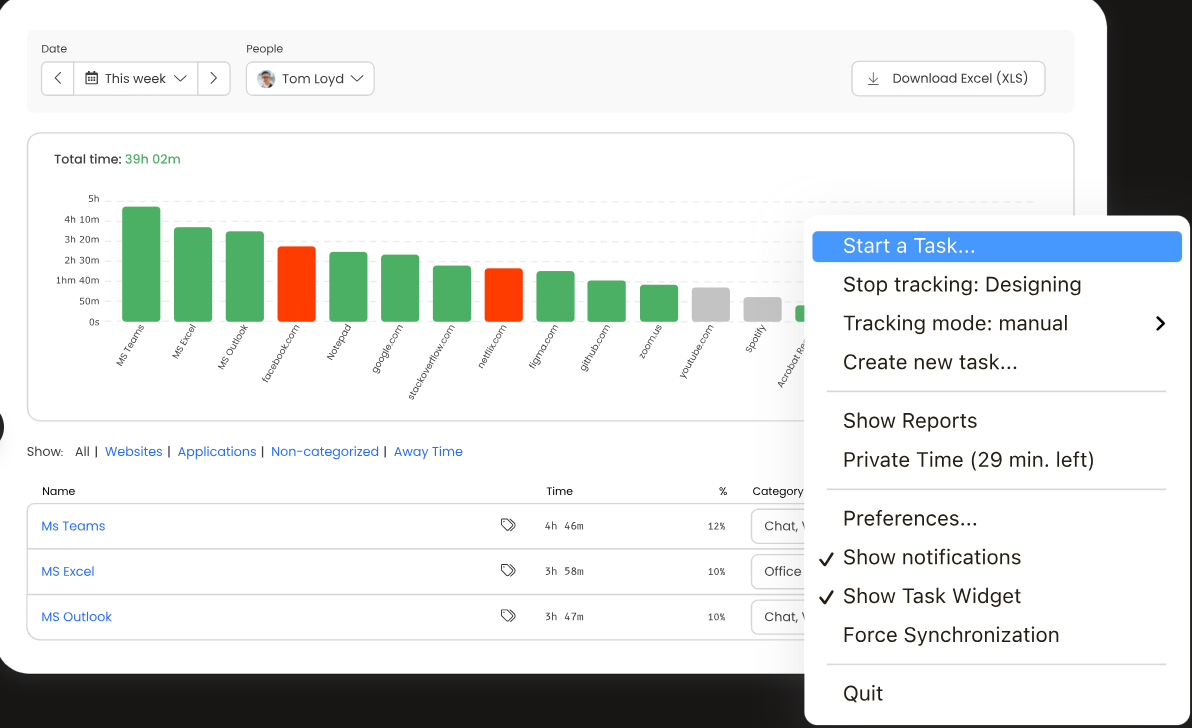Click the download arrow icon
This screenshot has height=728, width=1192.
click(873, 79)
